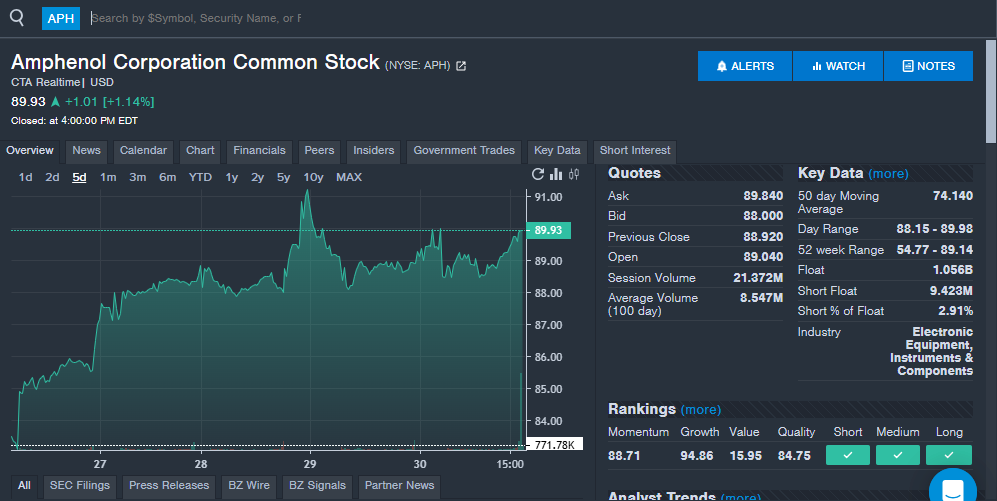Switch to the News tab

[x=86, y=151]
